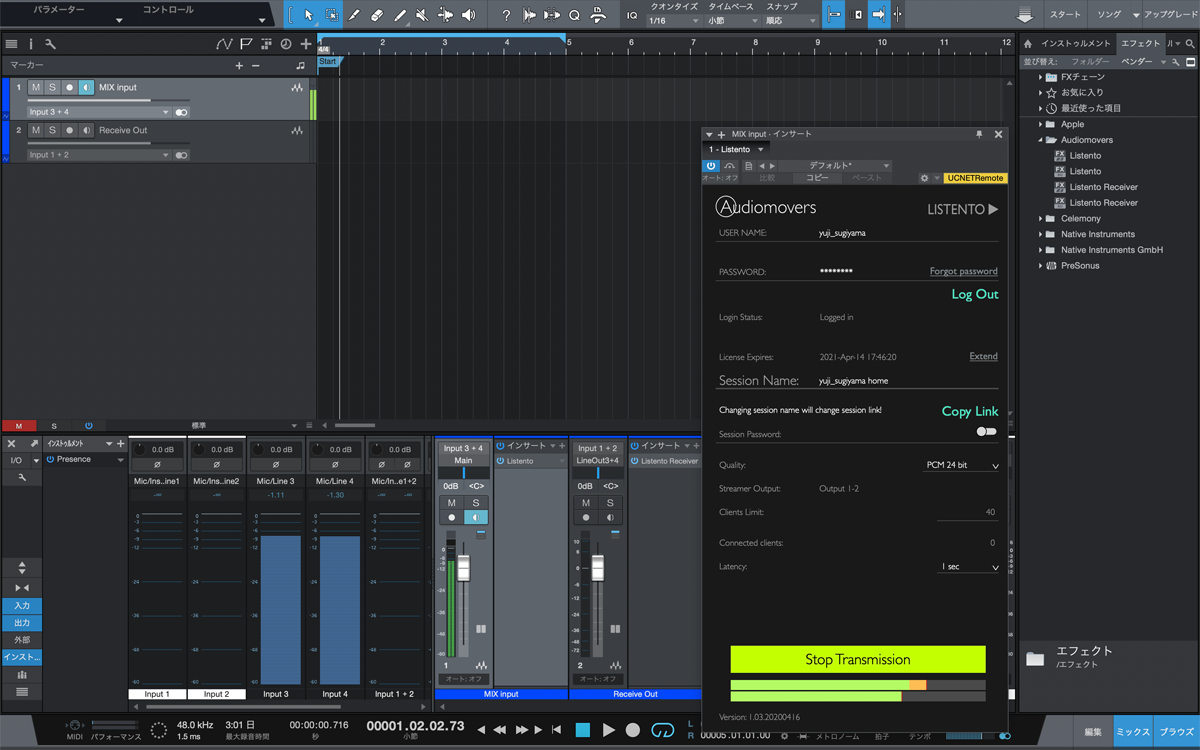Screen dimensions: 1200x750
Task: Switch to エフェクト tab in browser
Action: [1140, 44]
